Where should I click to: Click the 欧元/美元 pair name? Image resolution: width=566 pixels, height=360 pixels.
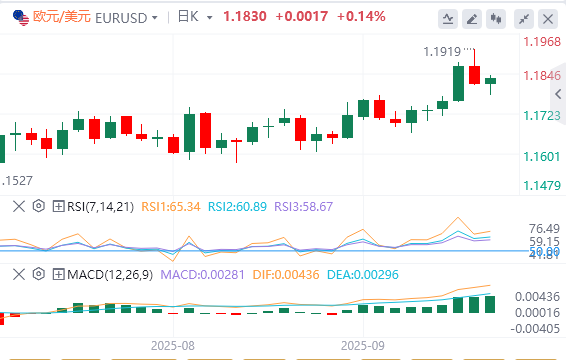pos(61,17)
